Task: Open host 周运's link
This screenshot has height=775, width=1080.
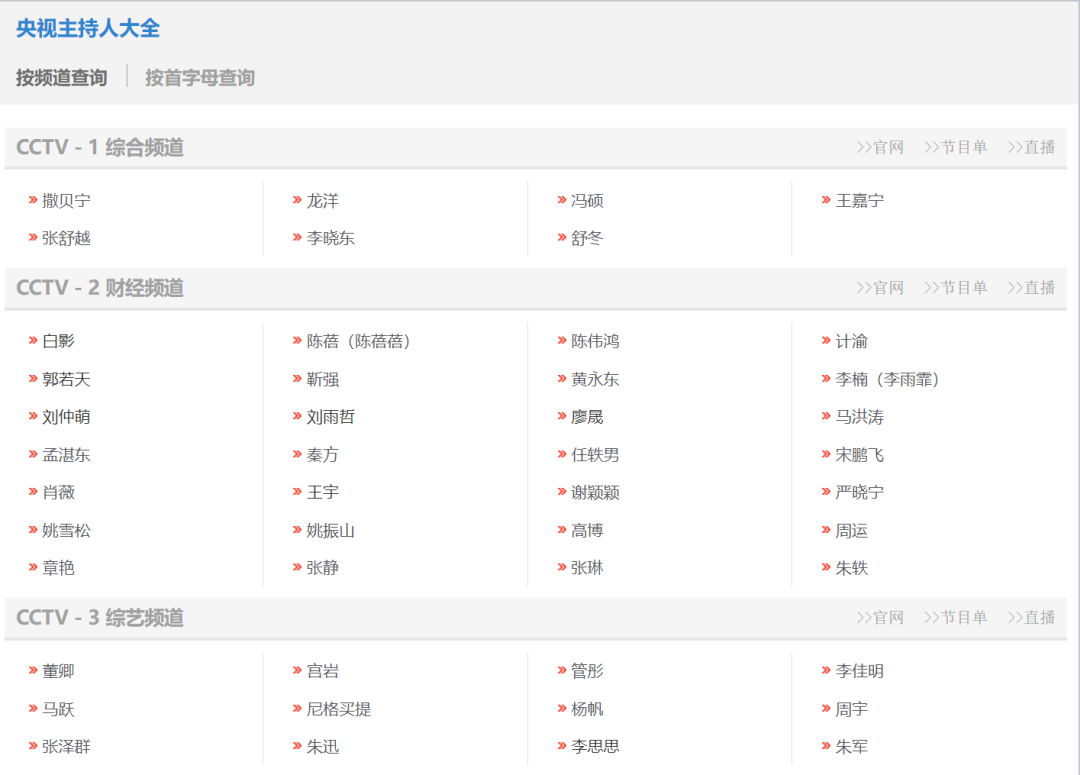Action: point(851,530)
